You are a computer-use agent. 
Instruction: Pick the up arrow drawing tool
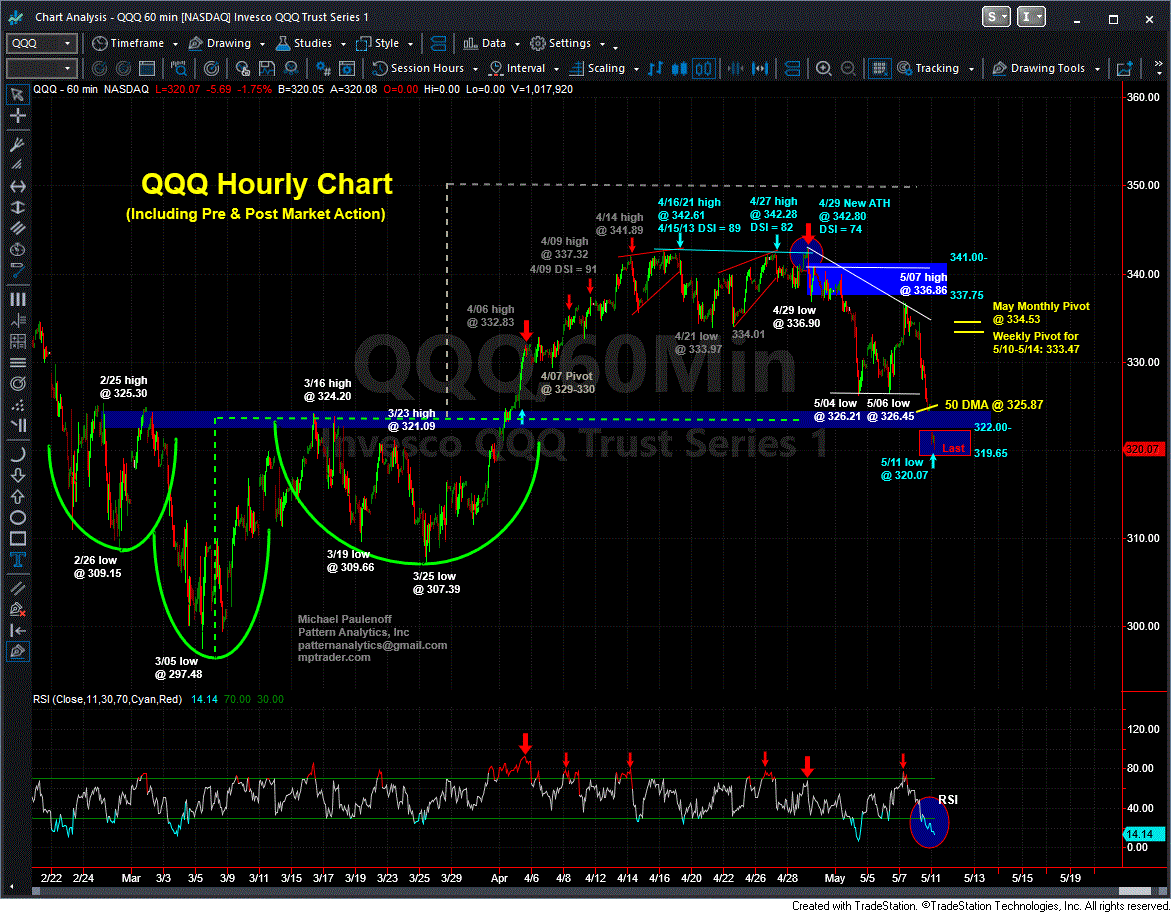click(18, 496)
